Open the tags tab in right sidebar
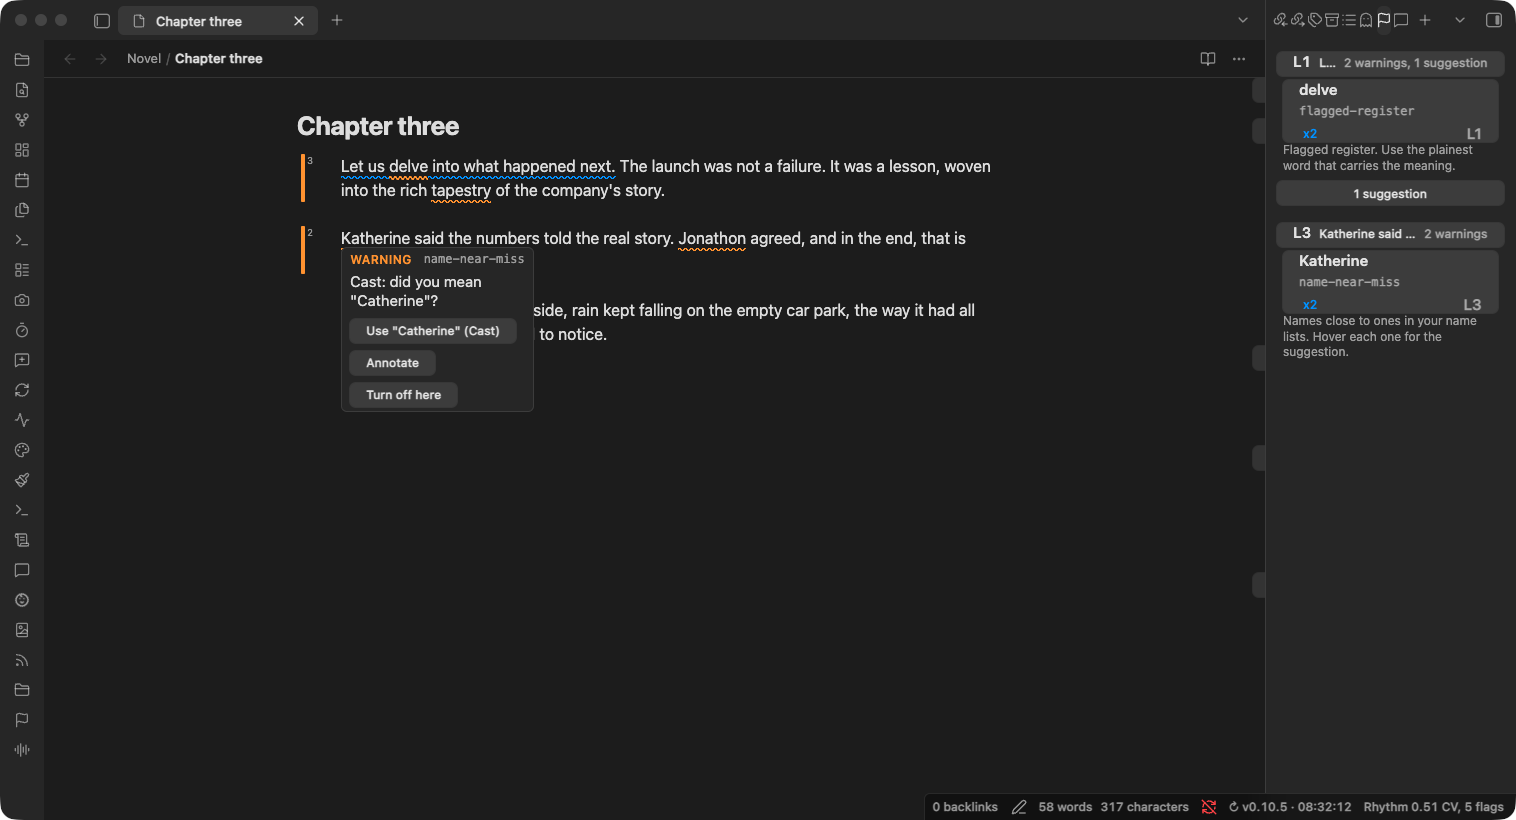The width and height of the screenshot is (1516, 820). coord(1315,20)
